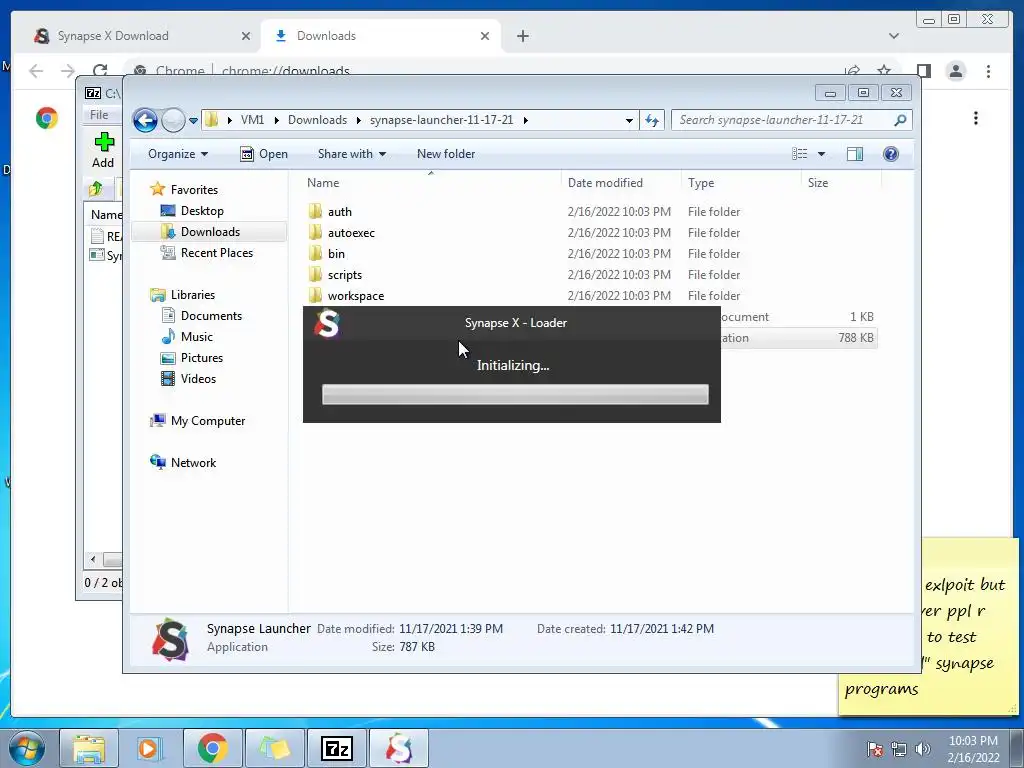
Task: Select the auth folder
Action: [x=340, y=212]
